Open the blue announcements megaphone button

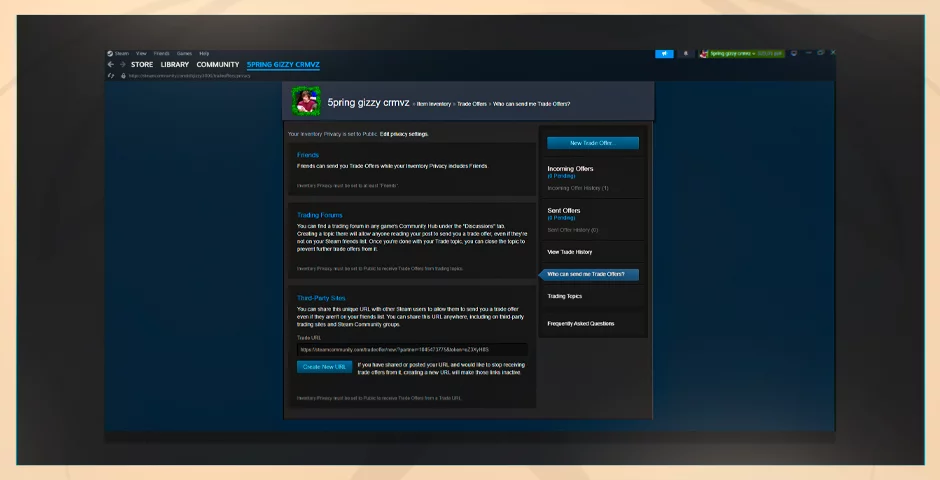(x=664, y=53)
